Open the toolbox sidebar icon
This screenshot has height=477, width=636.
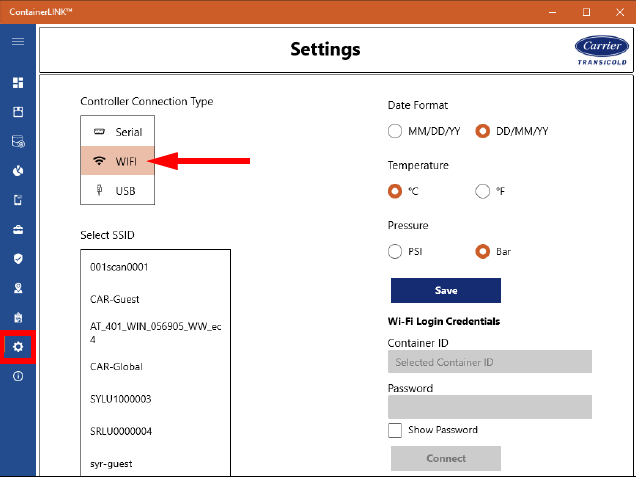click(x=18, y=230)
